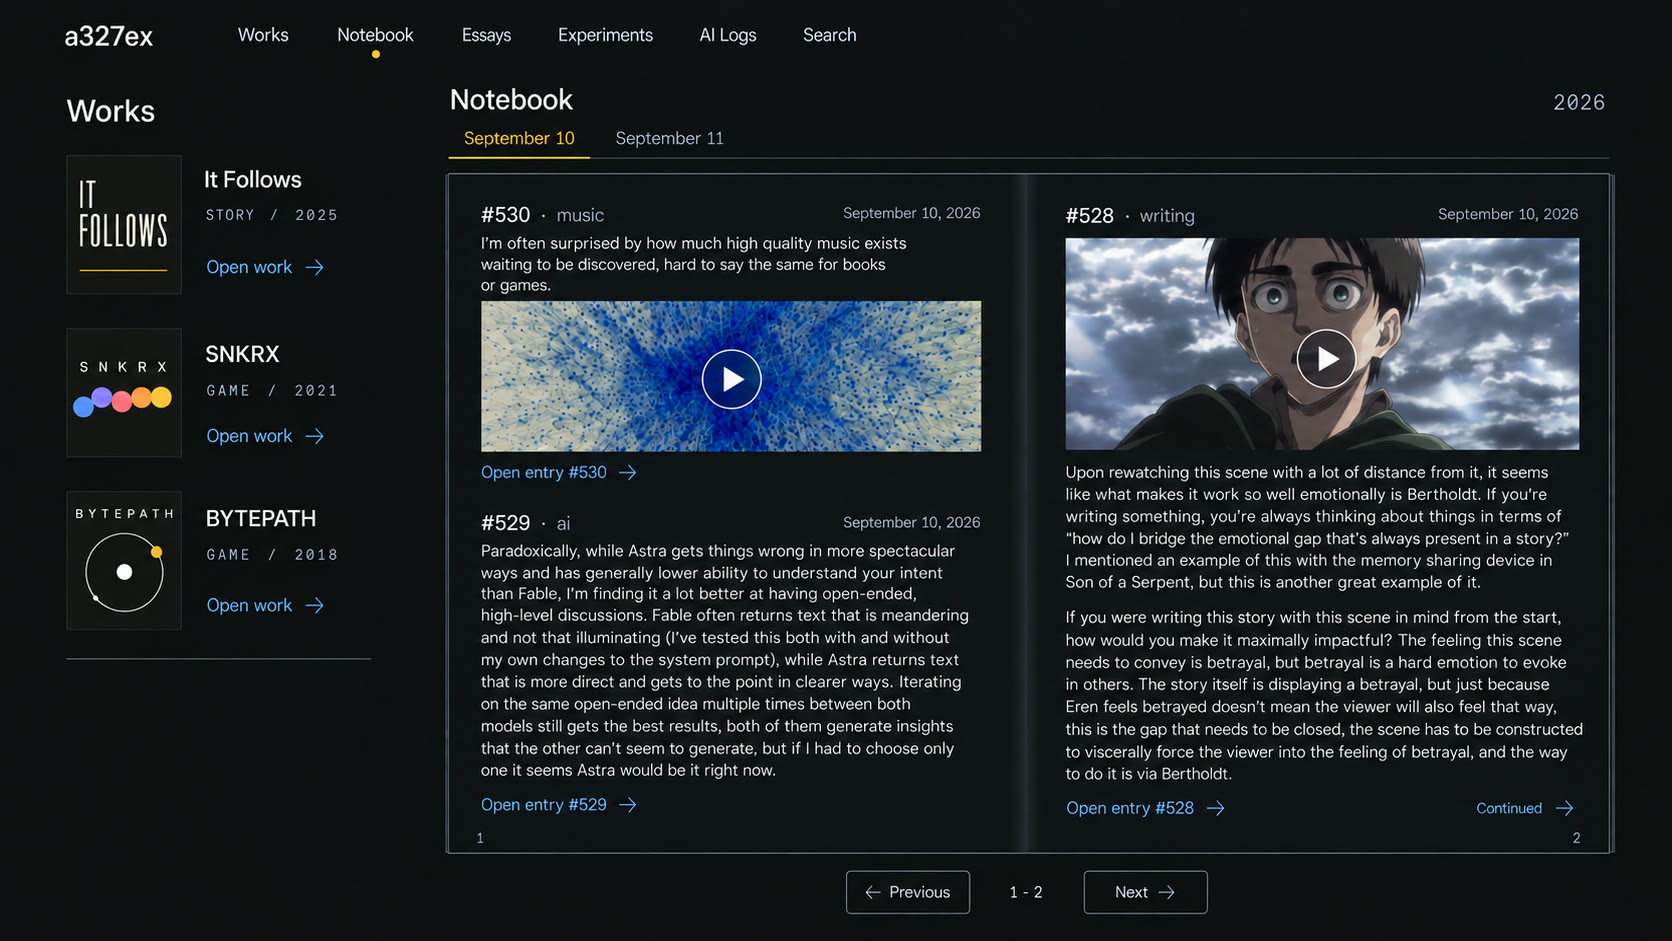Click the Continued link
1672x941 pixels.
pos(1509,808)
